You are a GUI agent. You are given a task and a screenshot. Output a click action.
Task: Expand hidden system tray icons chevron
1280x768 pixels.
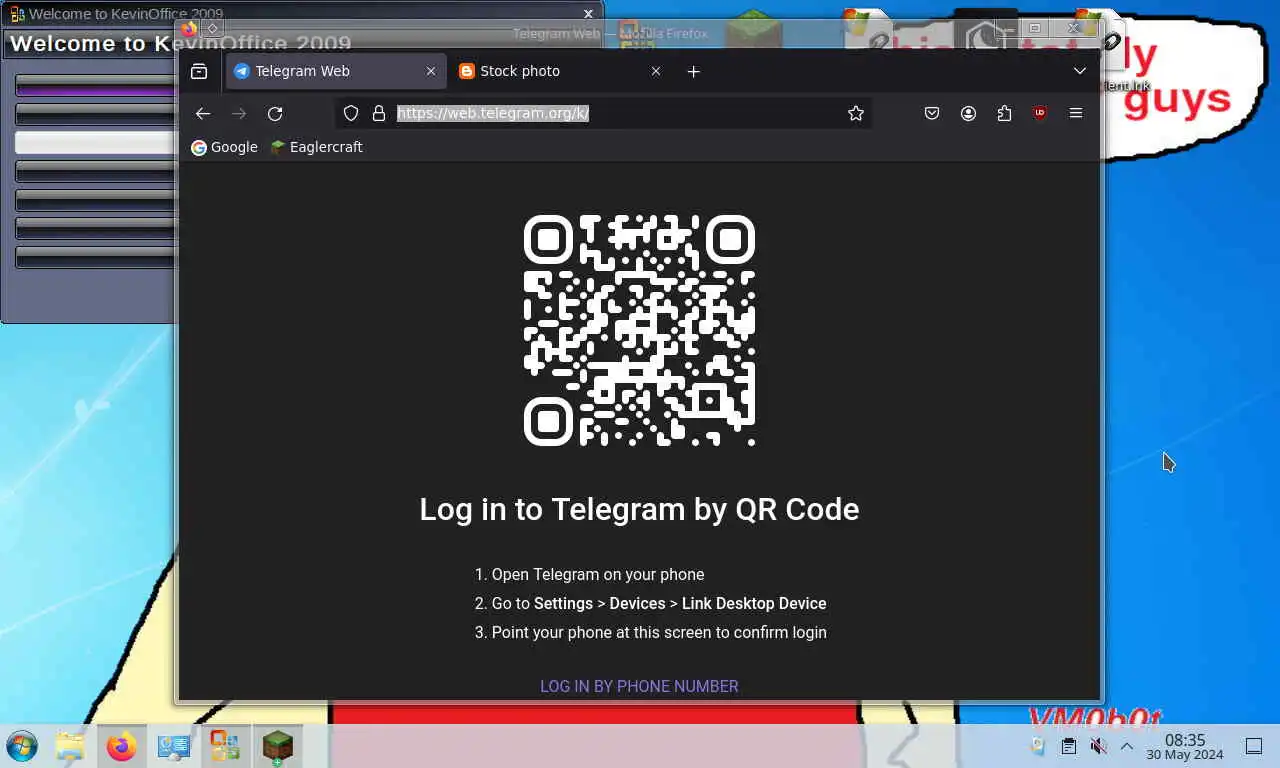(x=1127, y=746)
